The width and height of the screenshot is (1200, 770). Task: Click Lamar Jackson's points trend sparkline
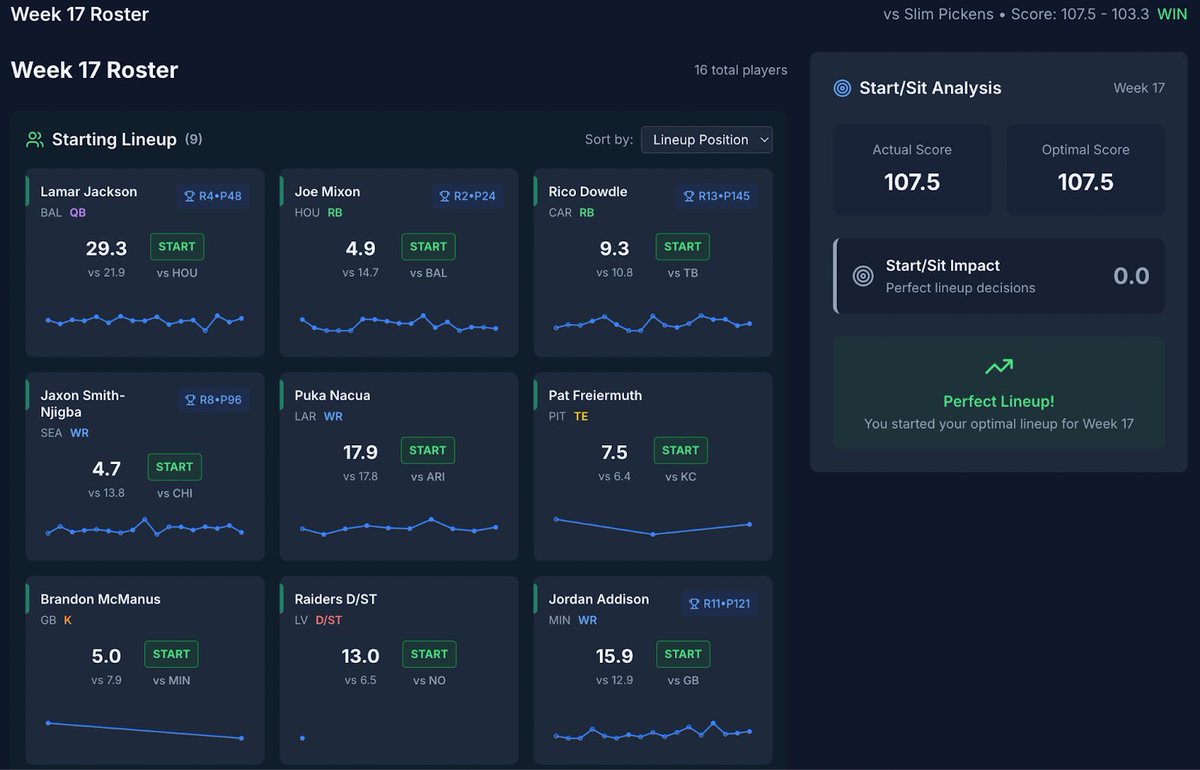tap(145, 321)
